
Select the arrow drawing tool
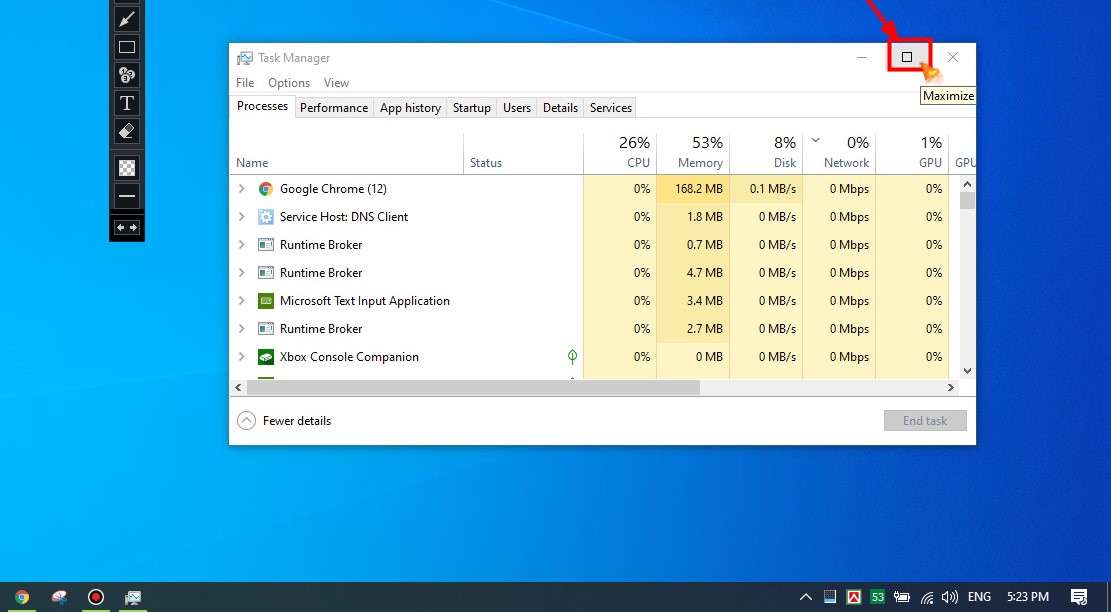(126, 19)
